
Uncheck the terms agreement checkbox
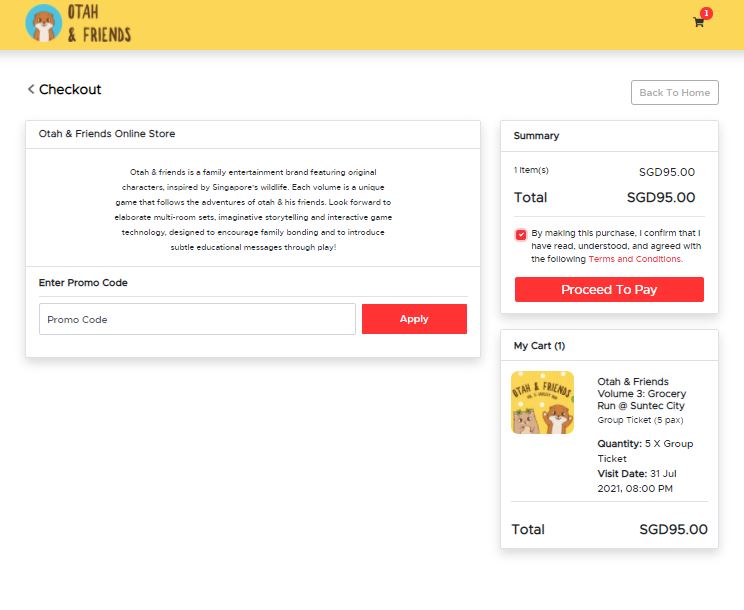[x=521, y=235]
